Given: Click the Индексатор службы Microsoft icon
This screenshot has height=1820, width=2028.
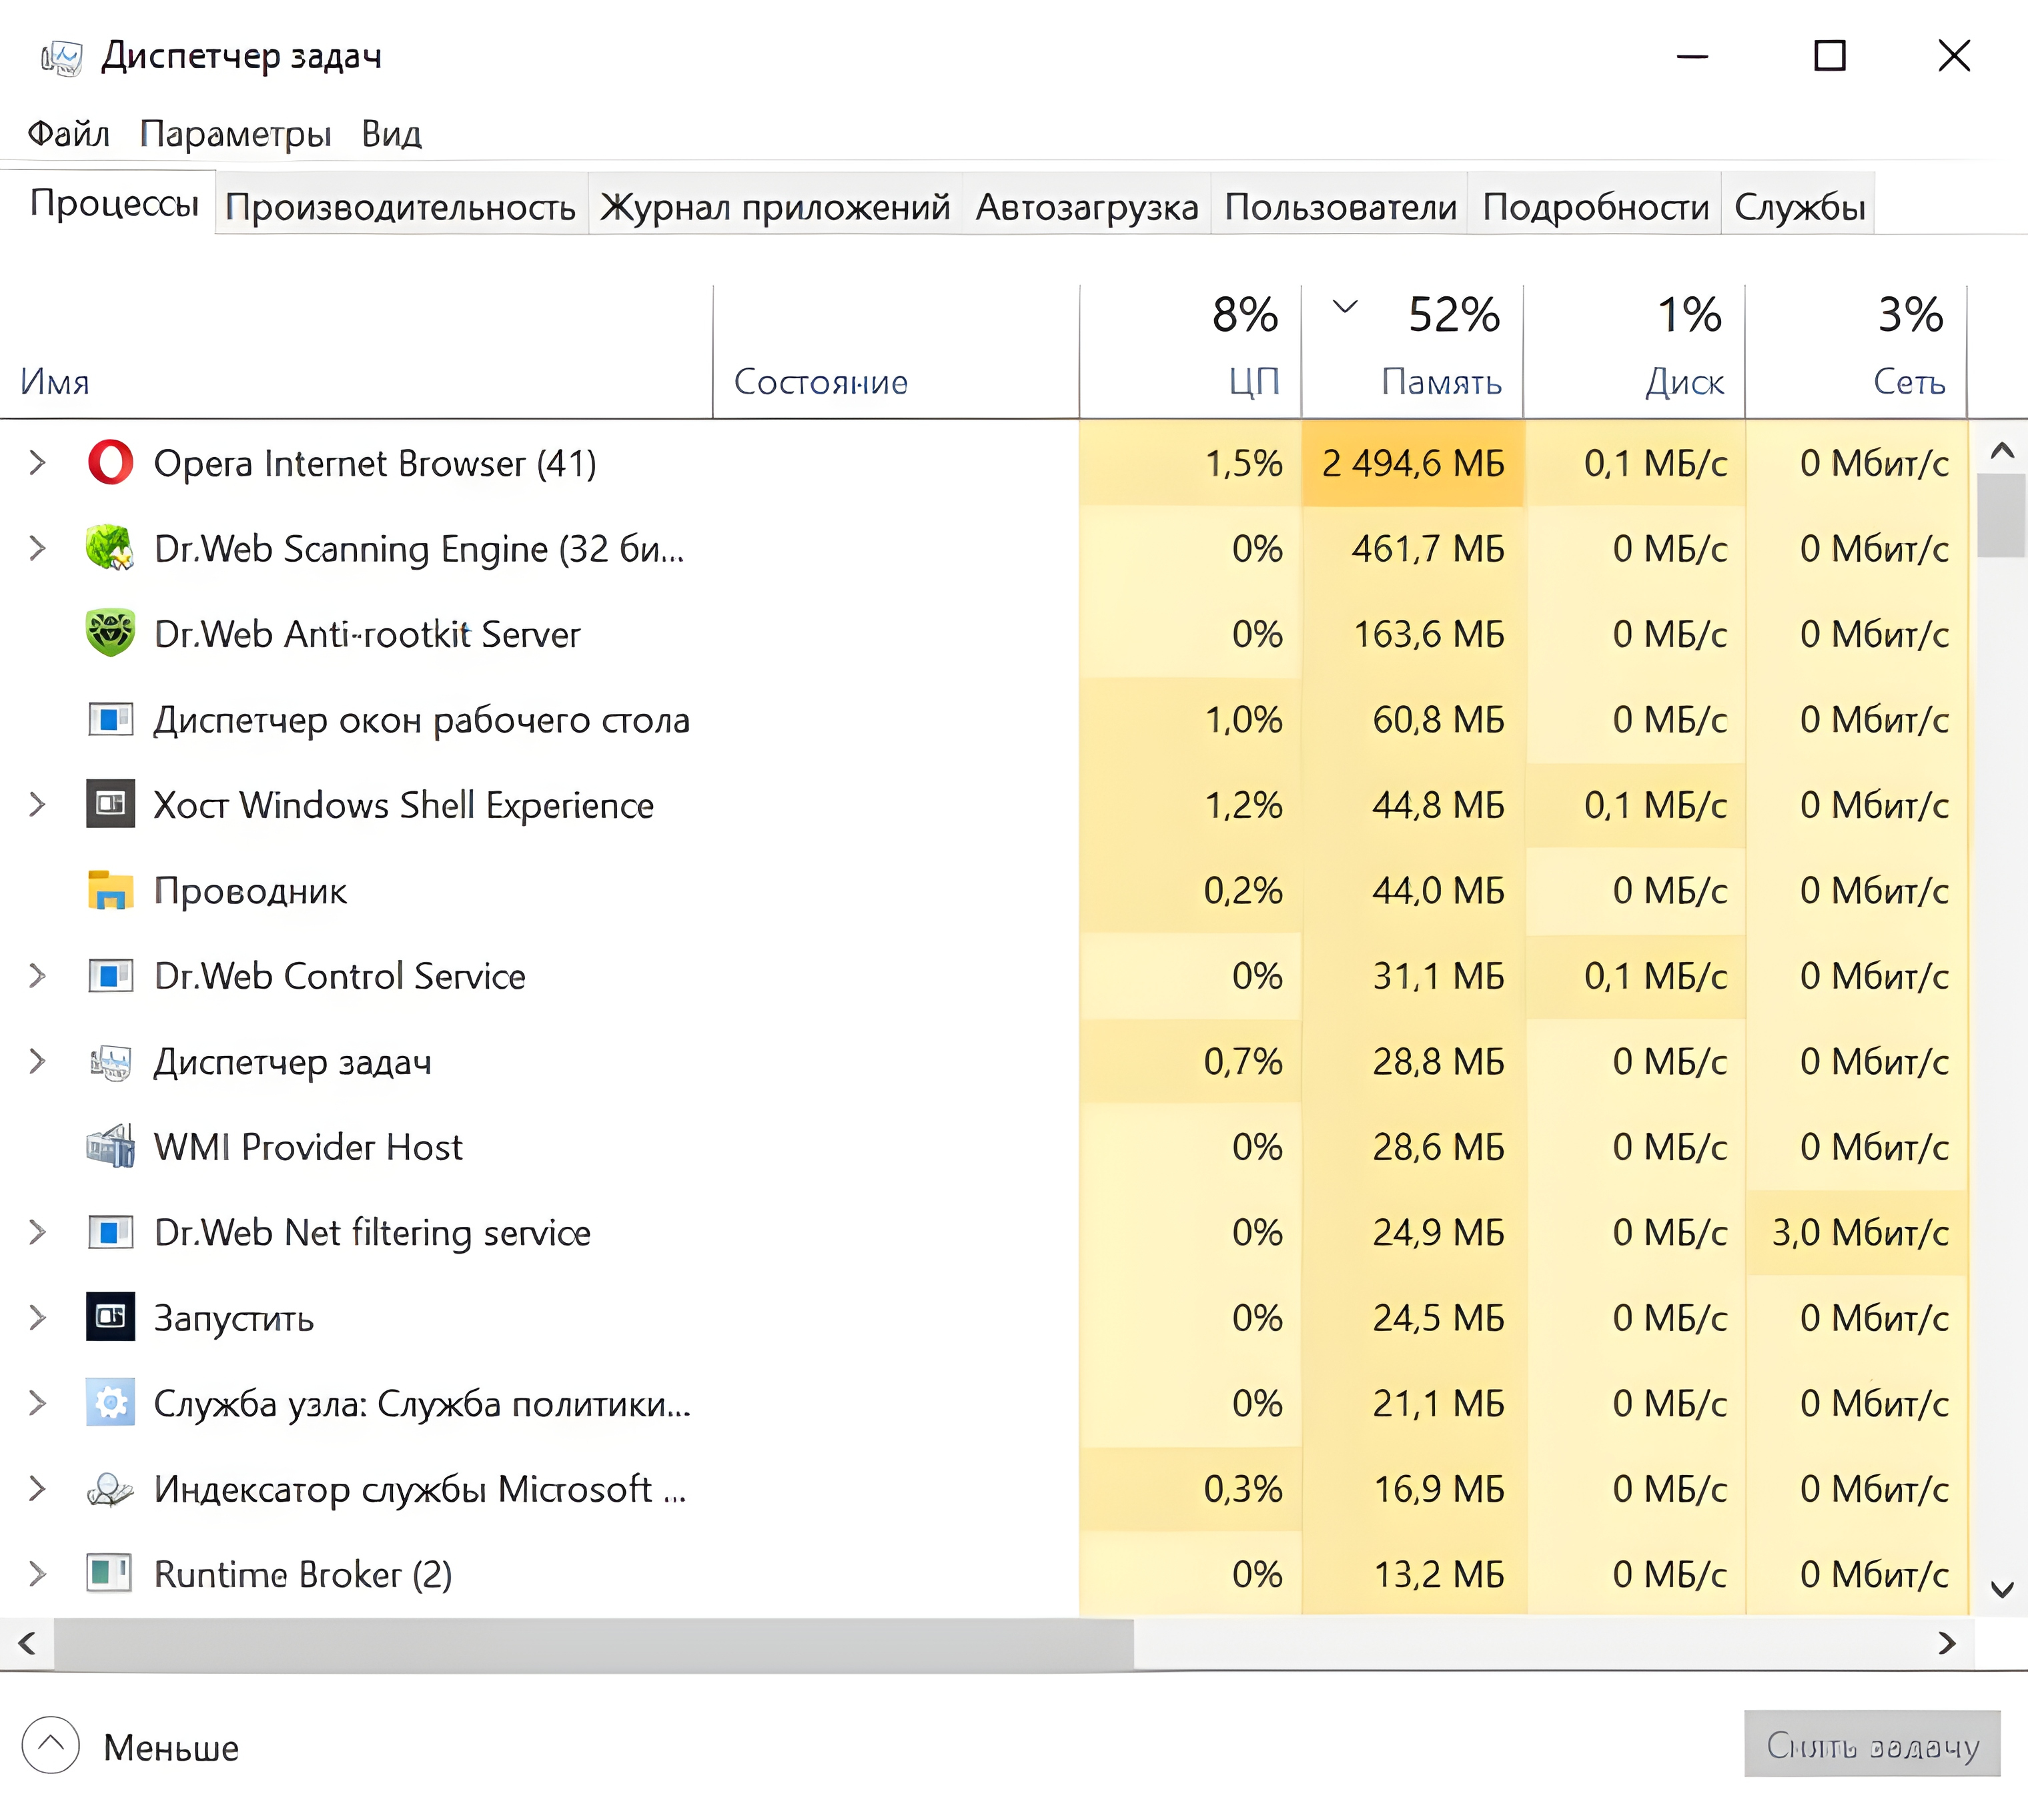Looking at the screenshot, I should [110, 1489].
